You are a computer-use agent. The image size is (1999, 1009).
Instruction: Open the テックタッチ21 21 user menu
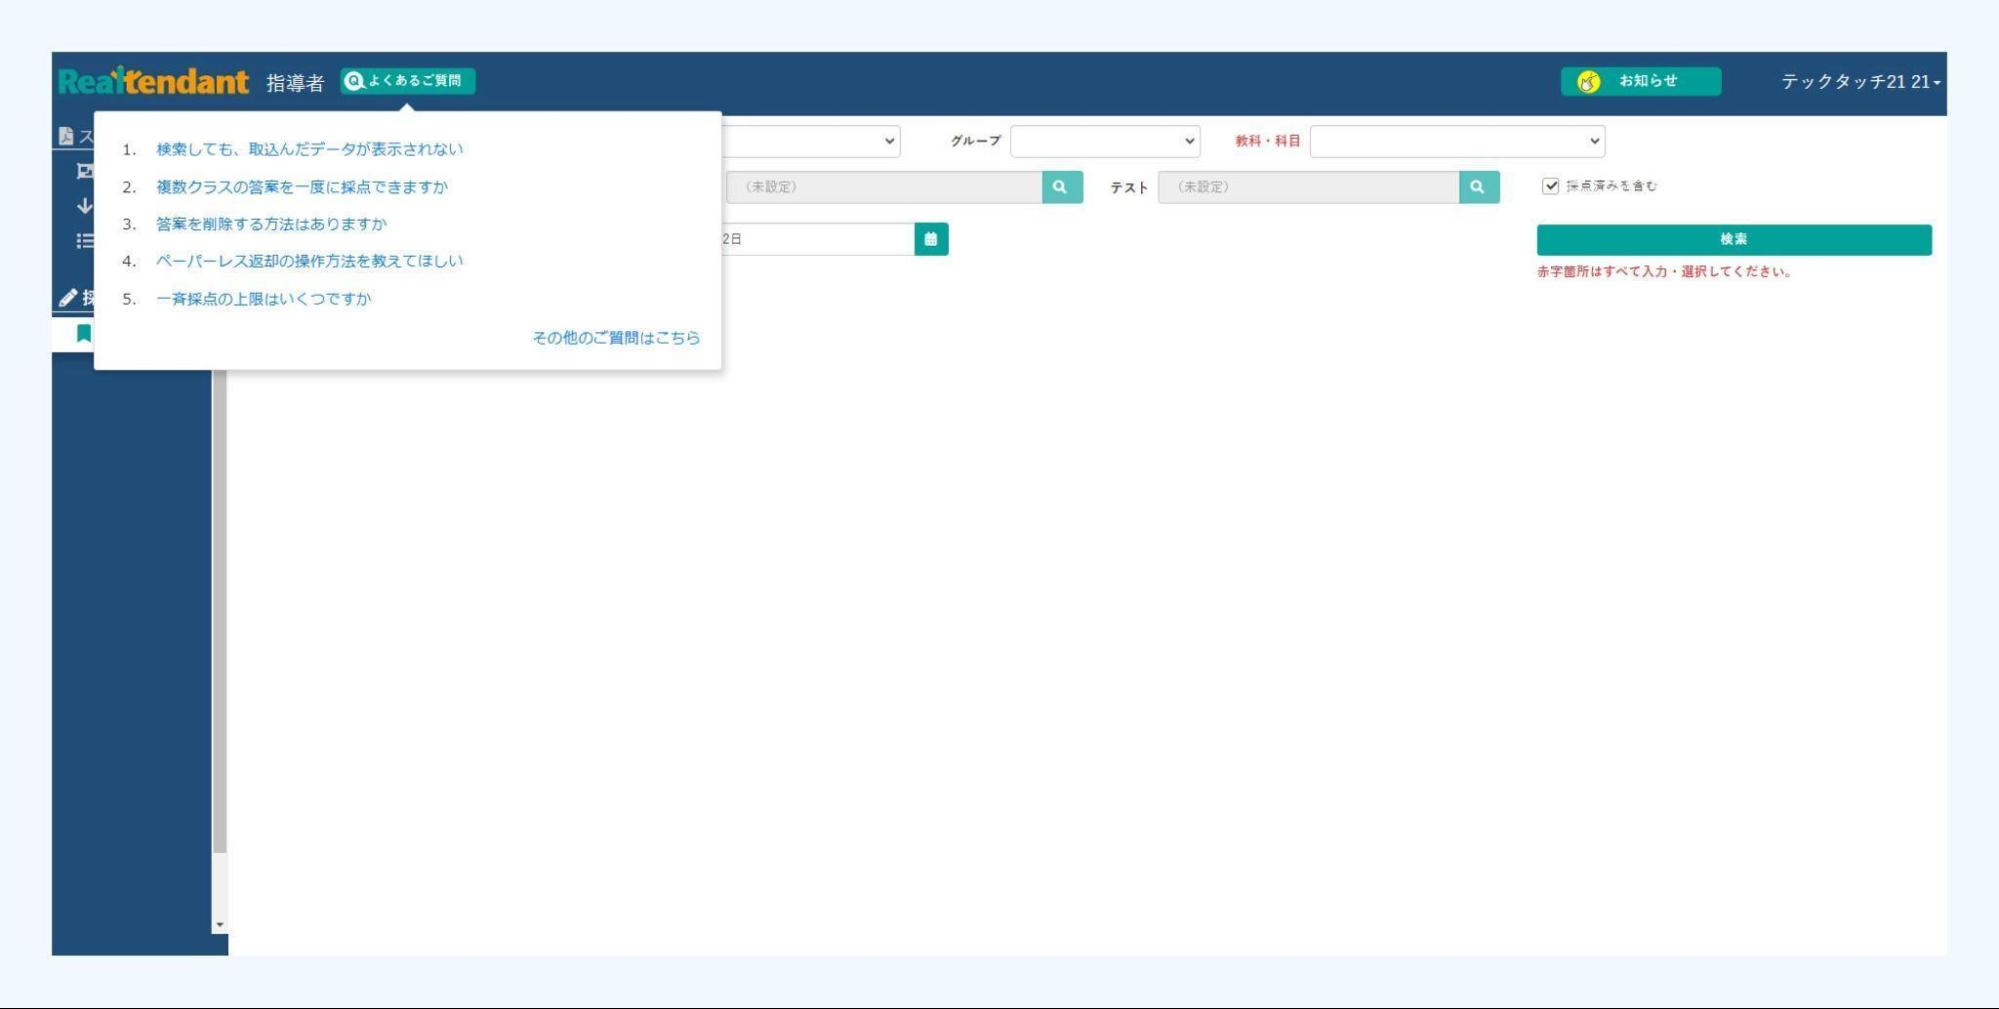point(1859,82)
